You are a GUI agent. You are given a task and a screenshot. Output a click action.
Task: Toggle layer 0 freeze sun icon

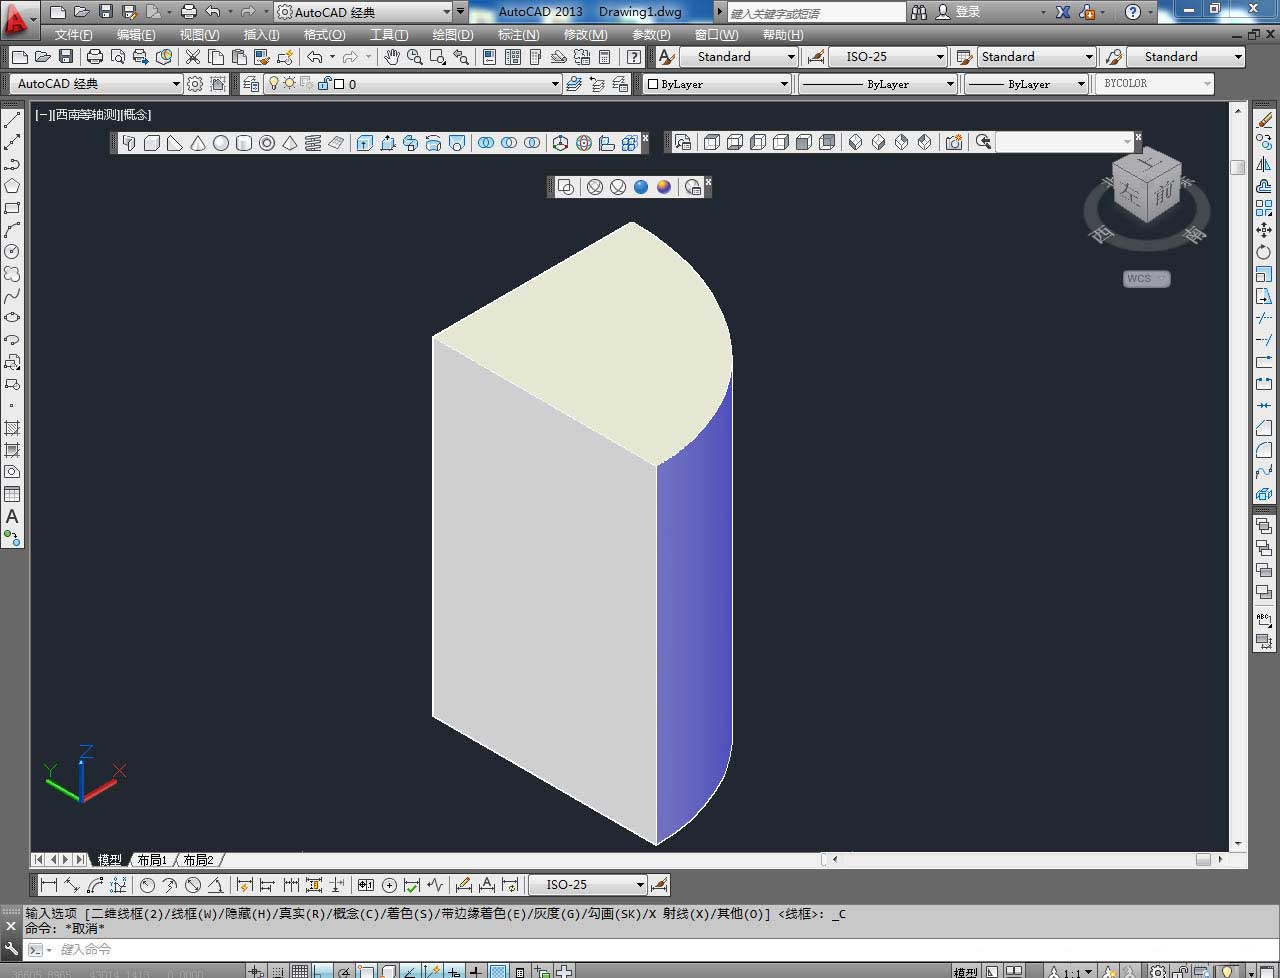pyautogui.click(x=289, y=84)
